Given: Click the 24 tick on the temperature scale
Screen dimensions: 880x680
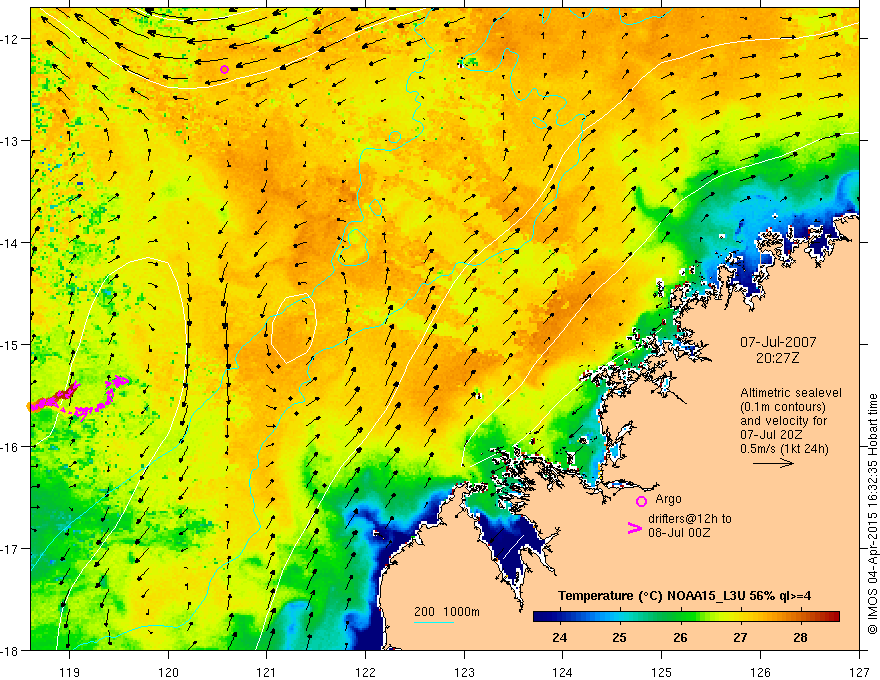Looking at the screenshot, I should click(559, 637).
